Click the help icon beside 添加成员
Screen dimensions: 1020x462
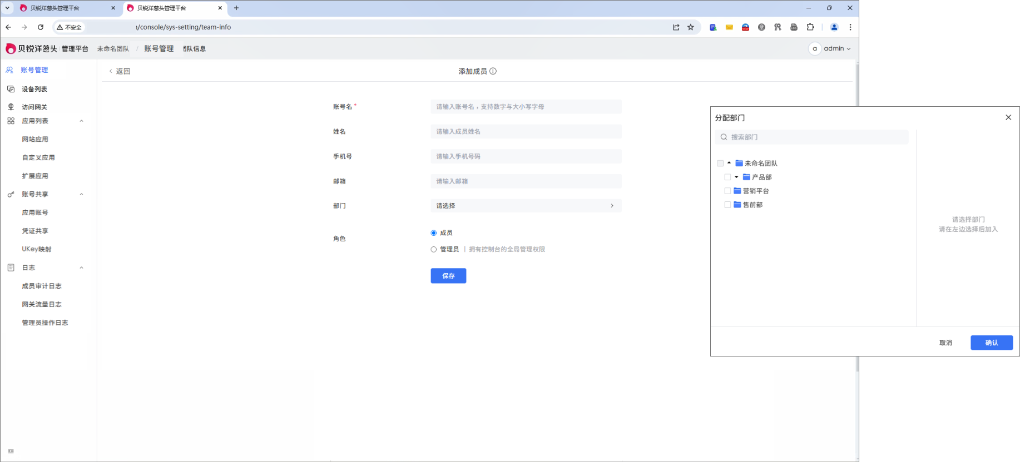click(x=493, y=72)
